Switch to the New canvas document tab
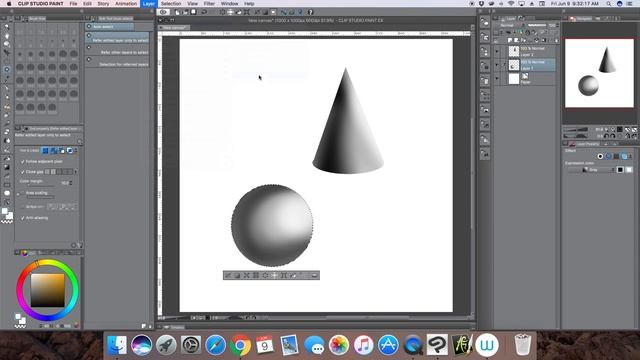 174,28
